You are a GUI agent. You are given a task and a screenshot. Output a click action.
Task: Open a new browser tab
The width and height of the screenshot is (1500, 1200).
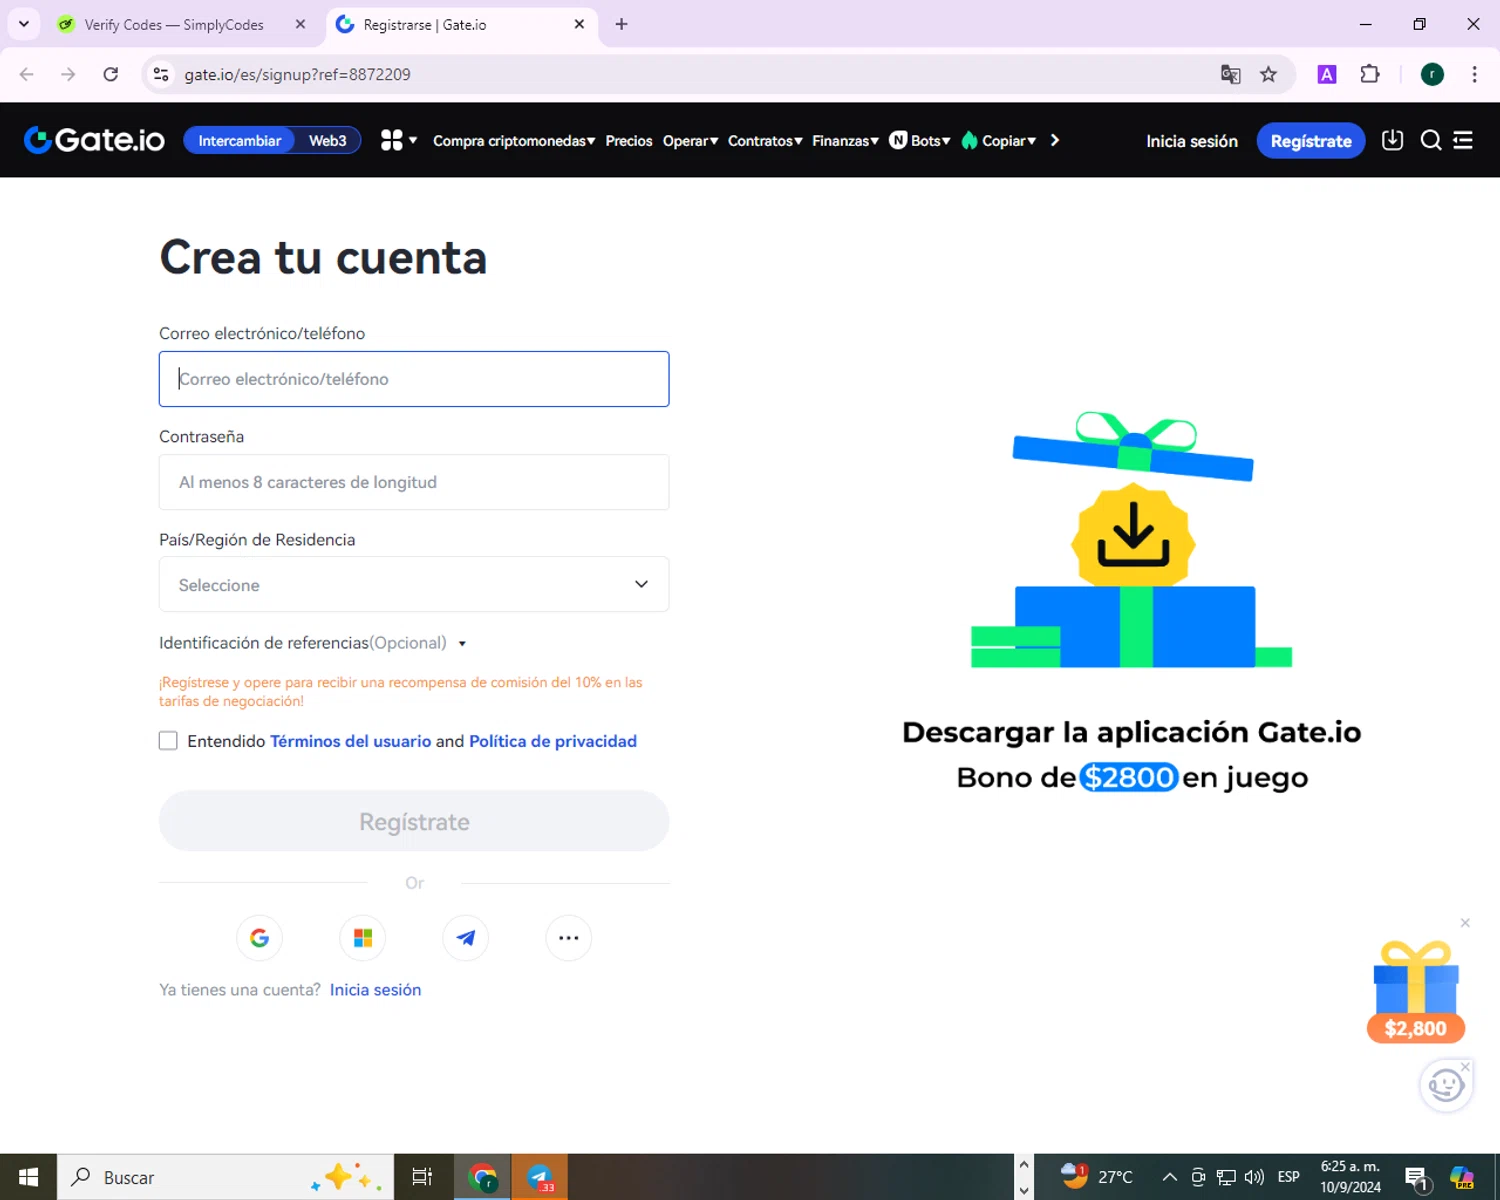[x=621, y=24]
